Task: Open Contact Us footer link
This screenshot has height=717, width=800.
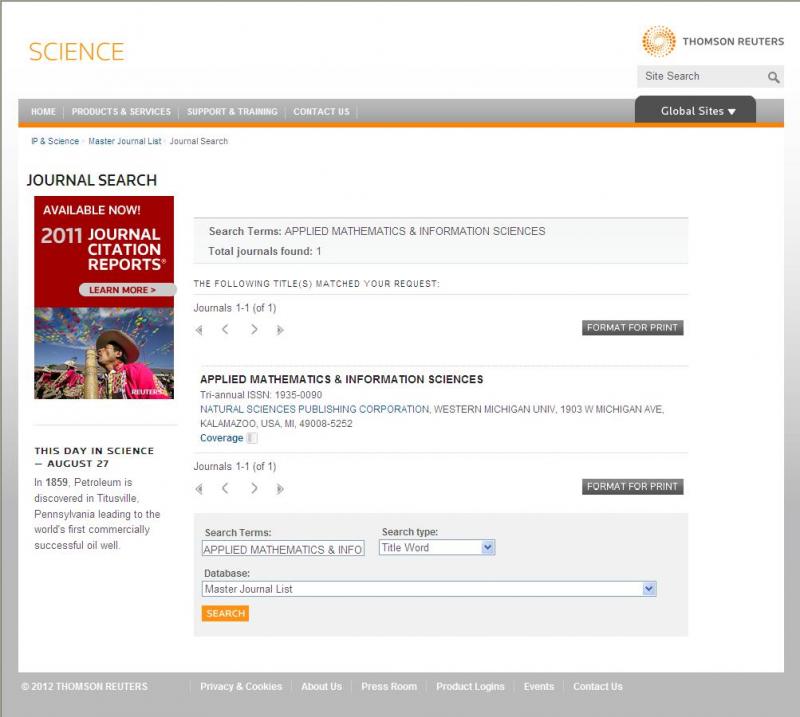Action: [x=597, y=686]
